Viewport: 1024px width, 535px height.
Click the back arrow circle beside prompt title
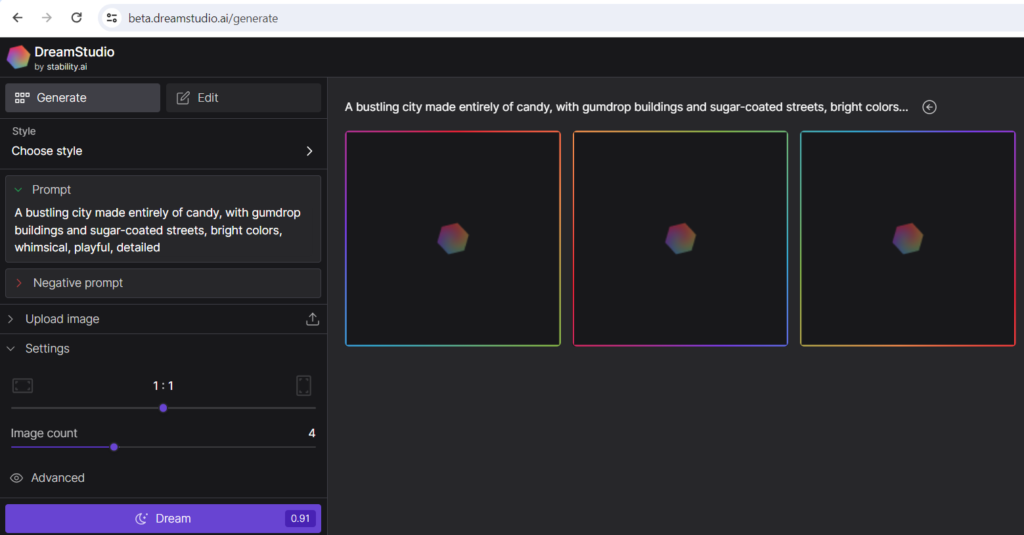(929, 107)
